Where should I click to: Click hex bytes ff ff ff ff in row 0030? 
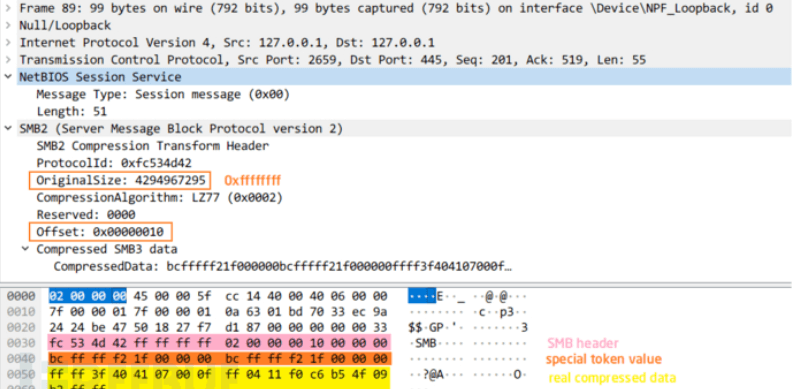click(174, 343)
